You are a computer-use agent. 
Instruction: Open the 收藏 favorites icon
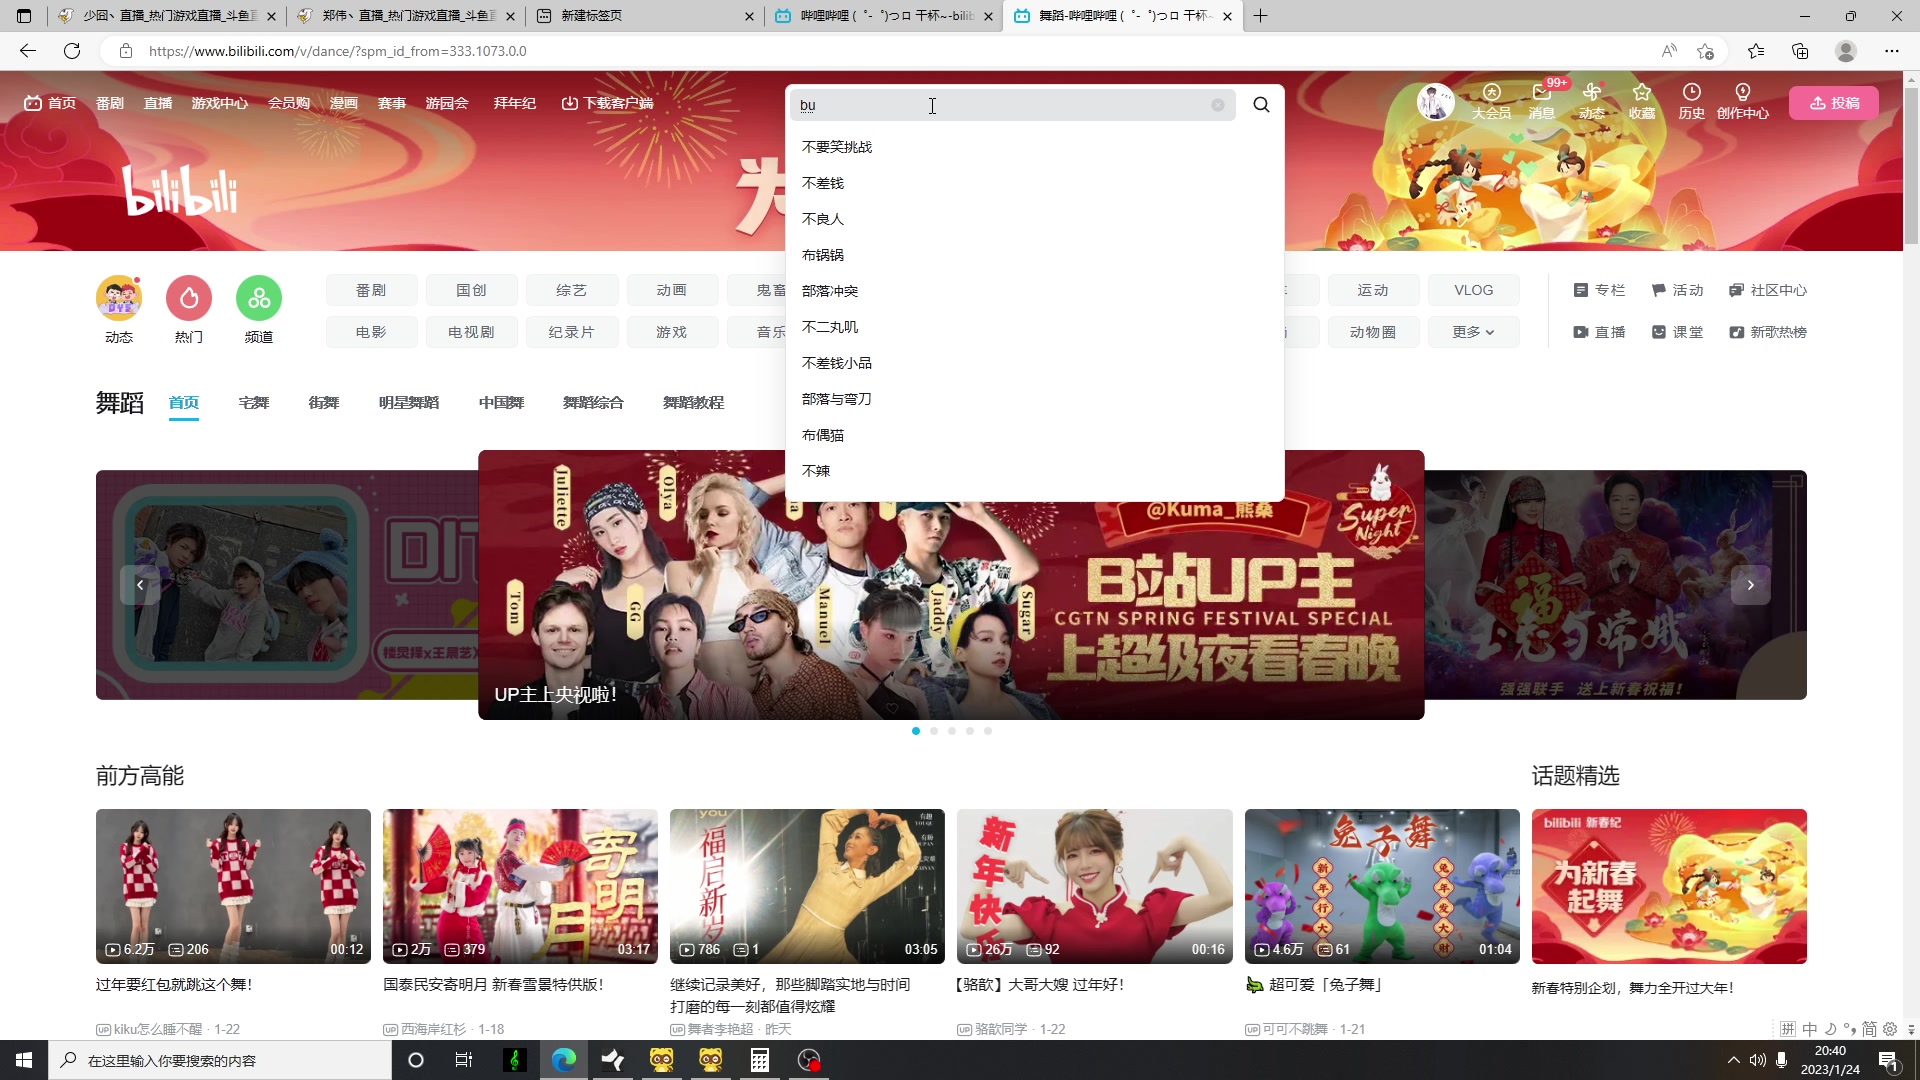click(x=1642, y=103)
